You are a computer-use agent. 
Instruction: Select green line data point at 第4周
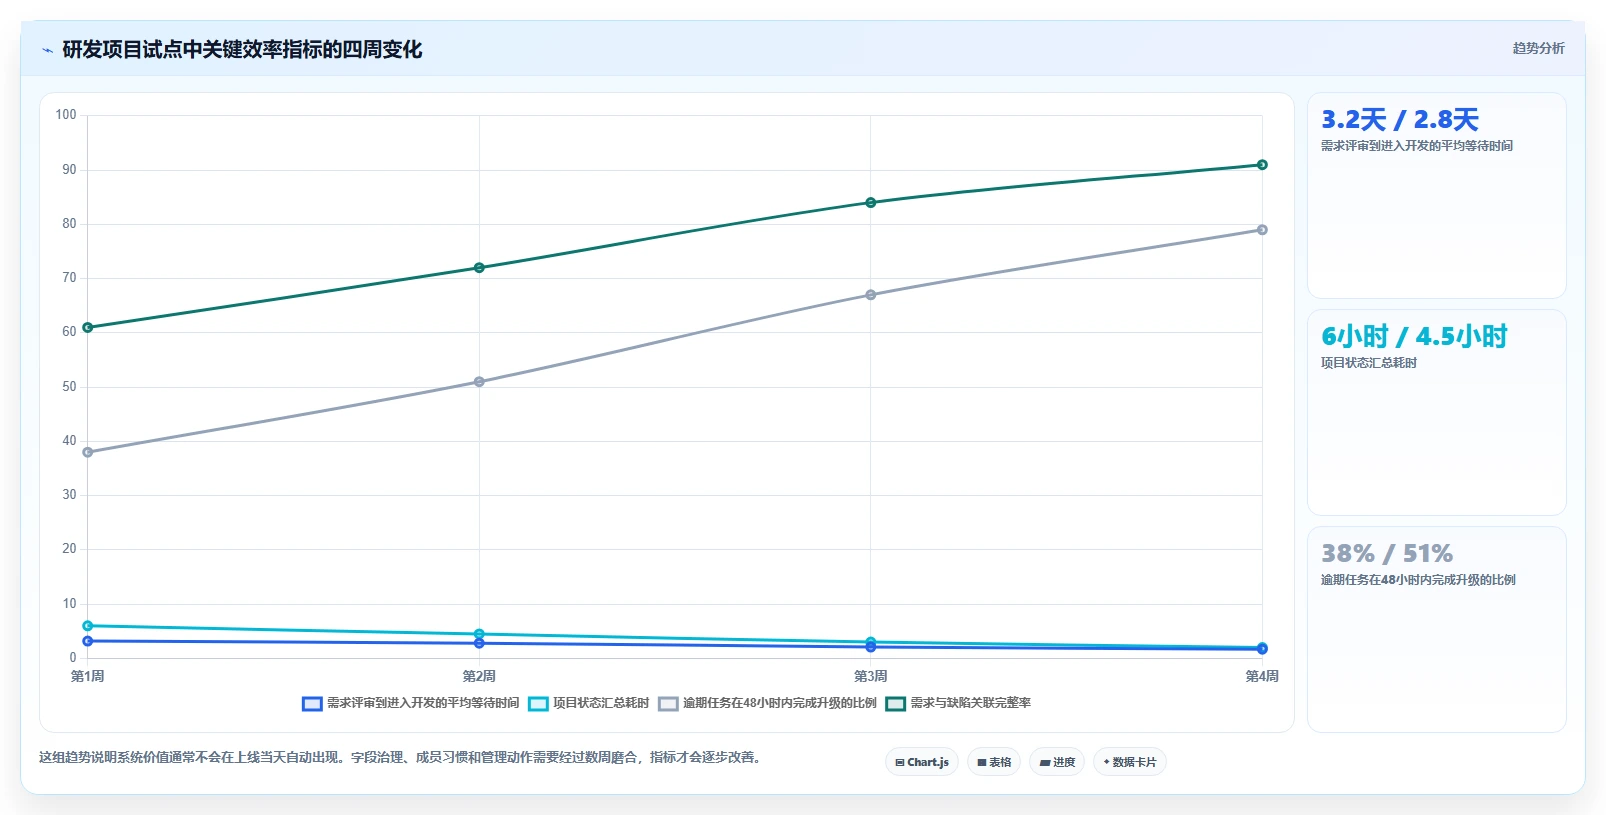[x=1262, y=165]
